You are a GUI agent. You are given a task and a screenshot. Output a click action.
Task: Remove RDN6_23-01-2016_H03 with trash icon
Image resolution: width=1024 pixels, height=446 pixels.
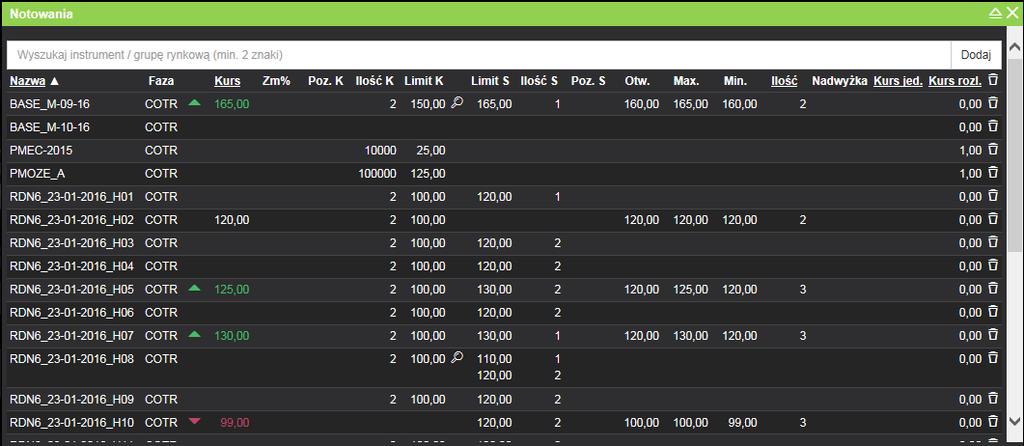993,242
